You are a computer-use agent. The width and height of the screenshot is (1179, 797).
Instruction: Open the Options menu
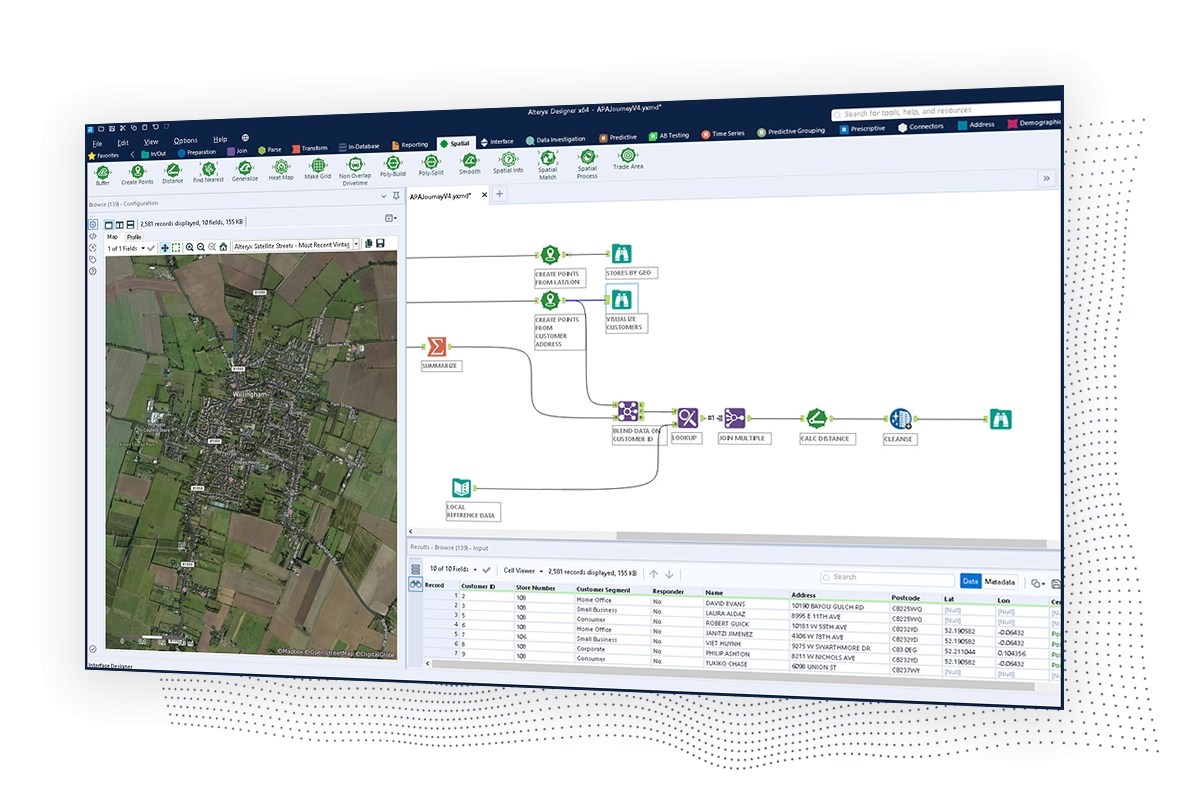click(x=186, y=140)
